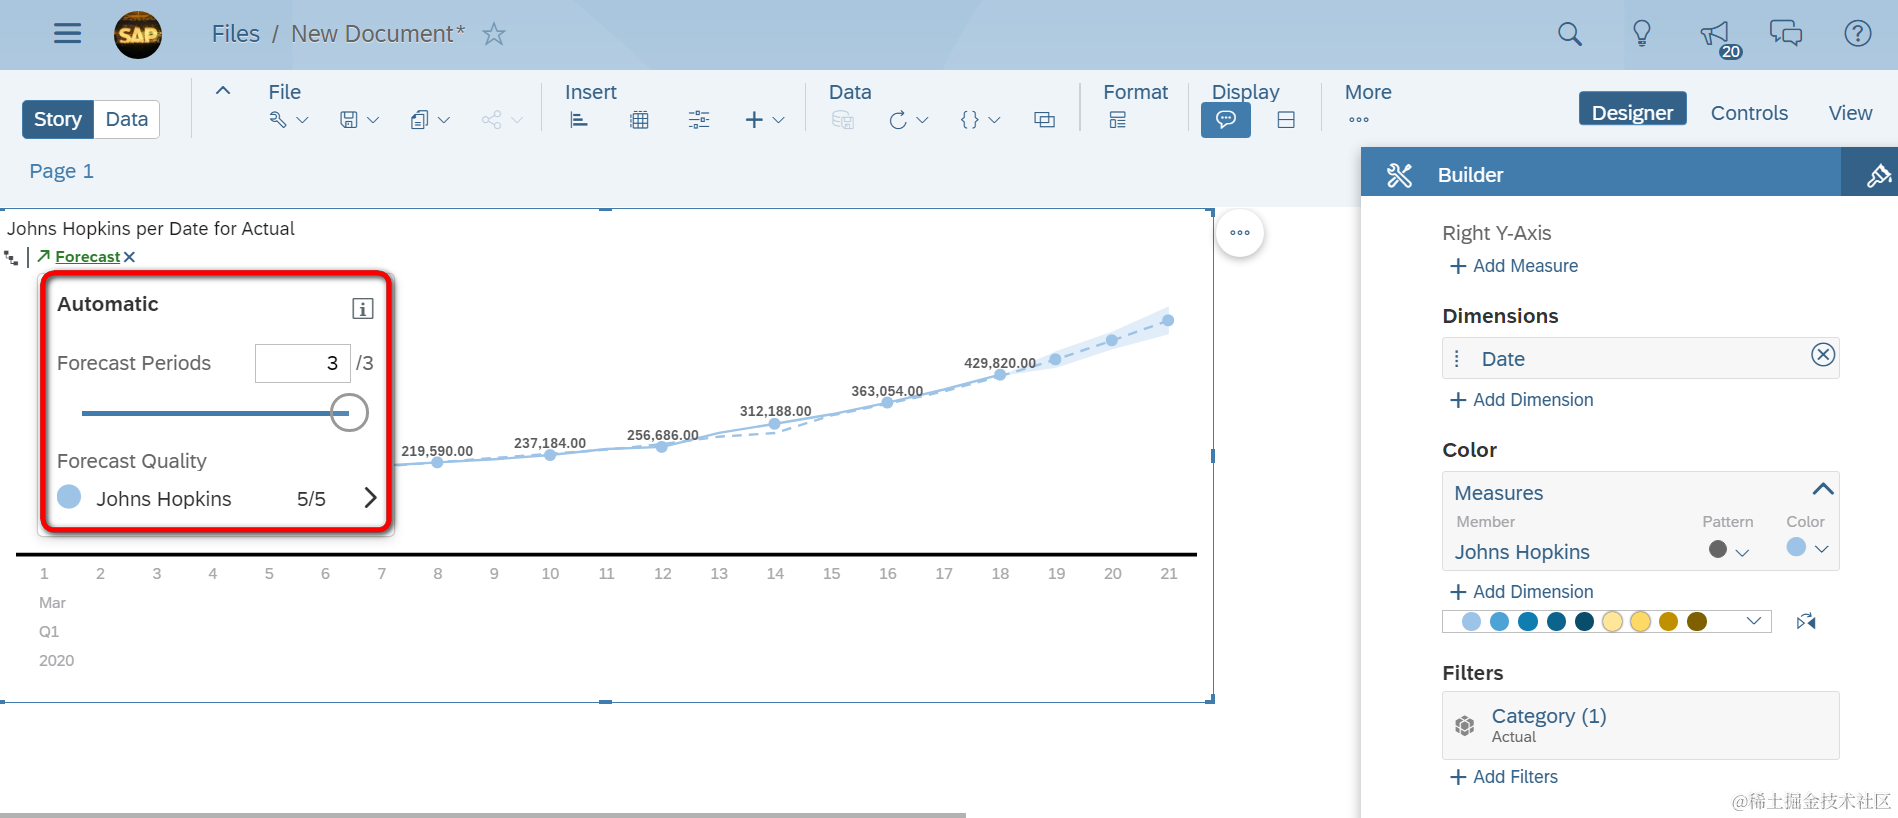Viewport: 1898px width, 818px height.
Task: Switch to Story mode
Action: [58, 119]
